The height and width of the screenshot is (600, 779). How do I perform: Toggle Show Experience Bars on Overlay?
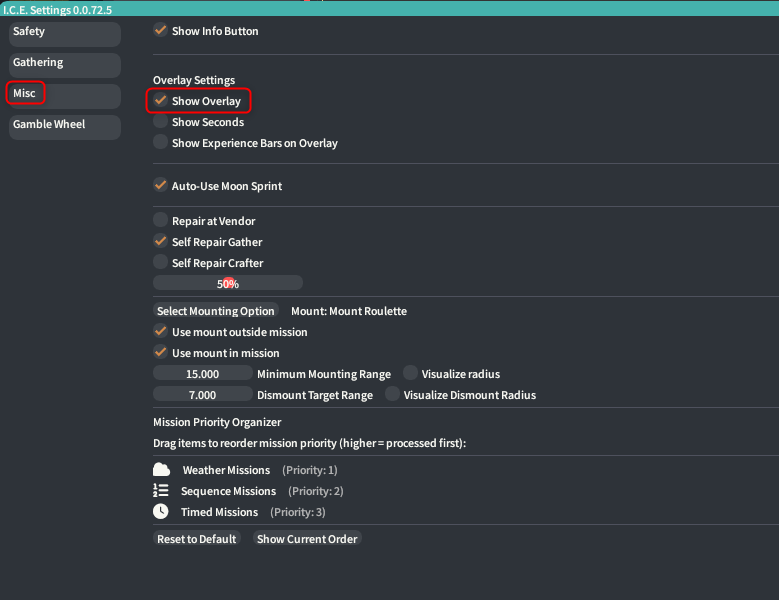160,143
